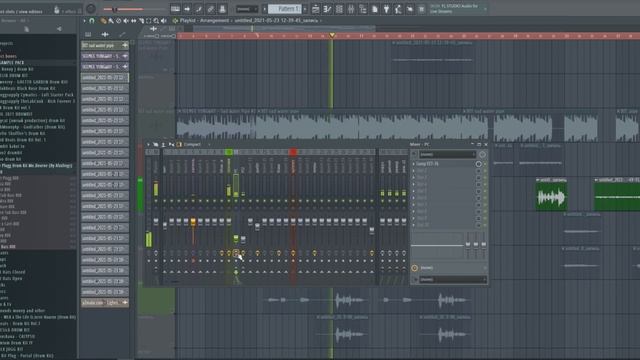Click the playhead marker on the timeline
The height and width of the screenshot is (360, 640).
pyautogui.click(x=332, y=36)
